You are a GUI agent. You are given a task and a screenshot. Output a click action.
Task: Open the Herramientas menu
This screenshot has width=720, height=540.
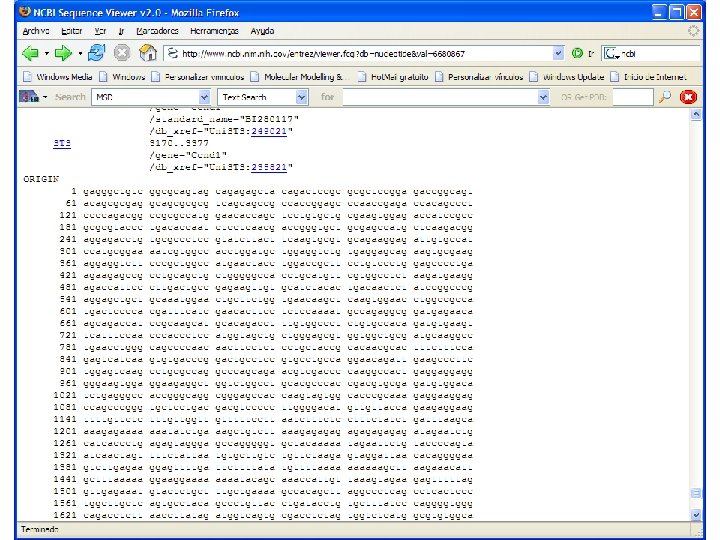click(214, 31)
